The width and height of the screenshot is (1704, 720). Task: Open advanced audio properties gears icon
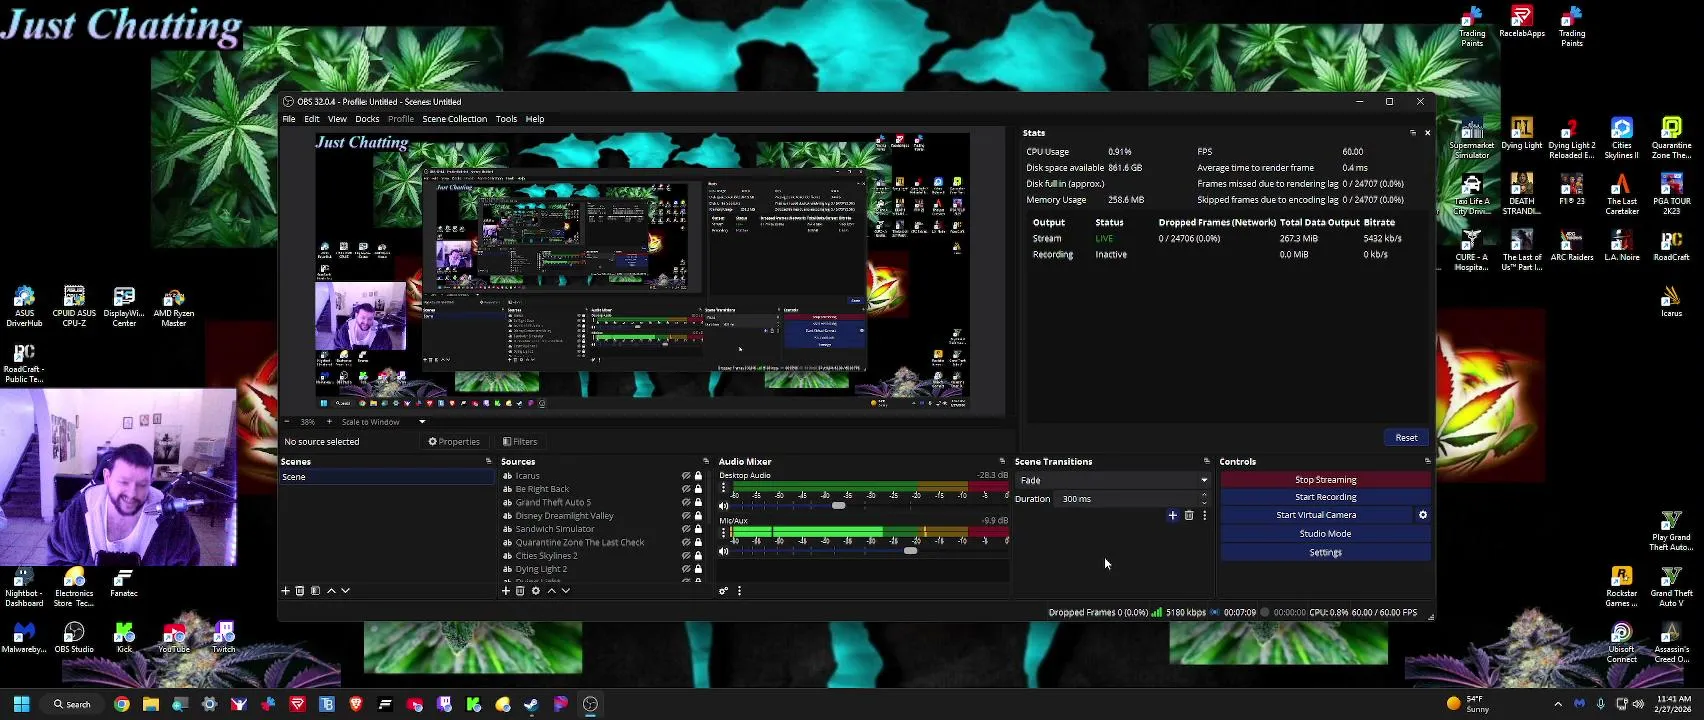[x=724, y=591]
